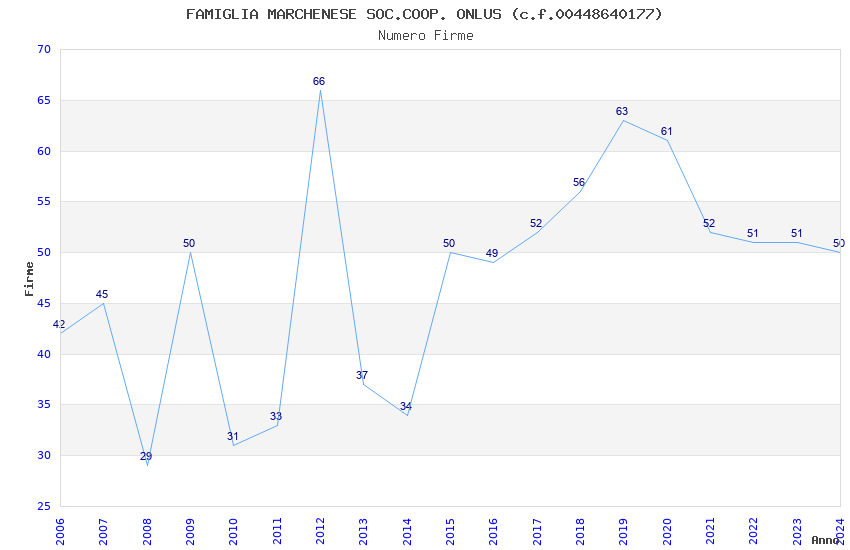
Task: Click the x-axis year 2010
Action: click(234, 532)
